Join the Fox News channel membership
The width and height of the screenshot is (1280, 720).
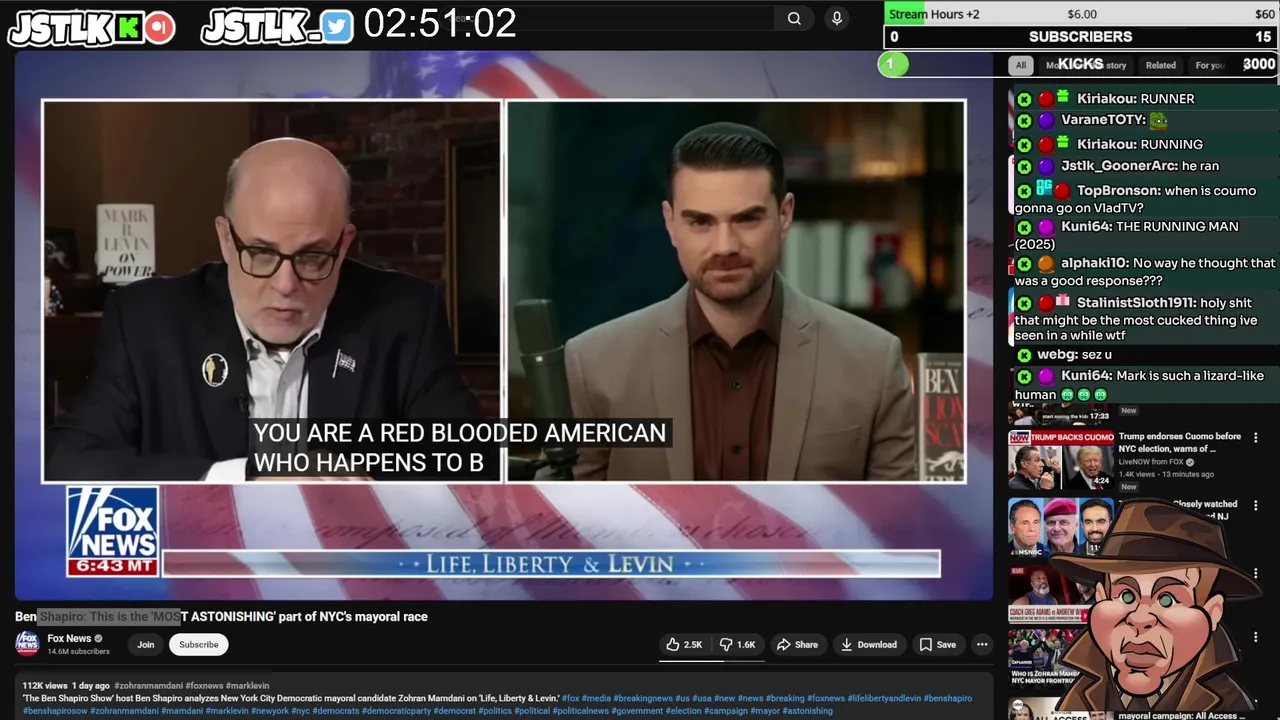146,645
